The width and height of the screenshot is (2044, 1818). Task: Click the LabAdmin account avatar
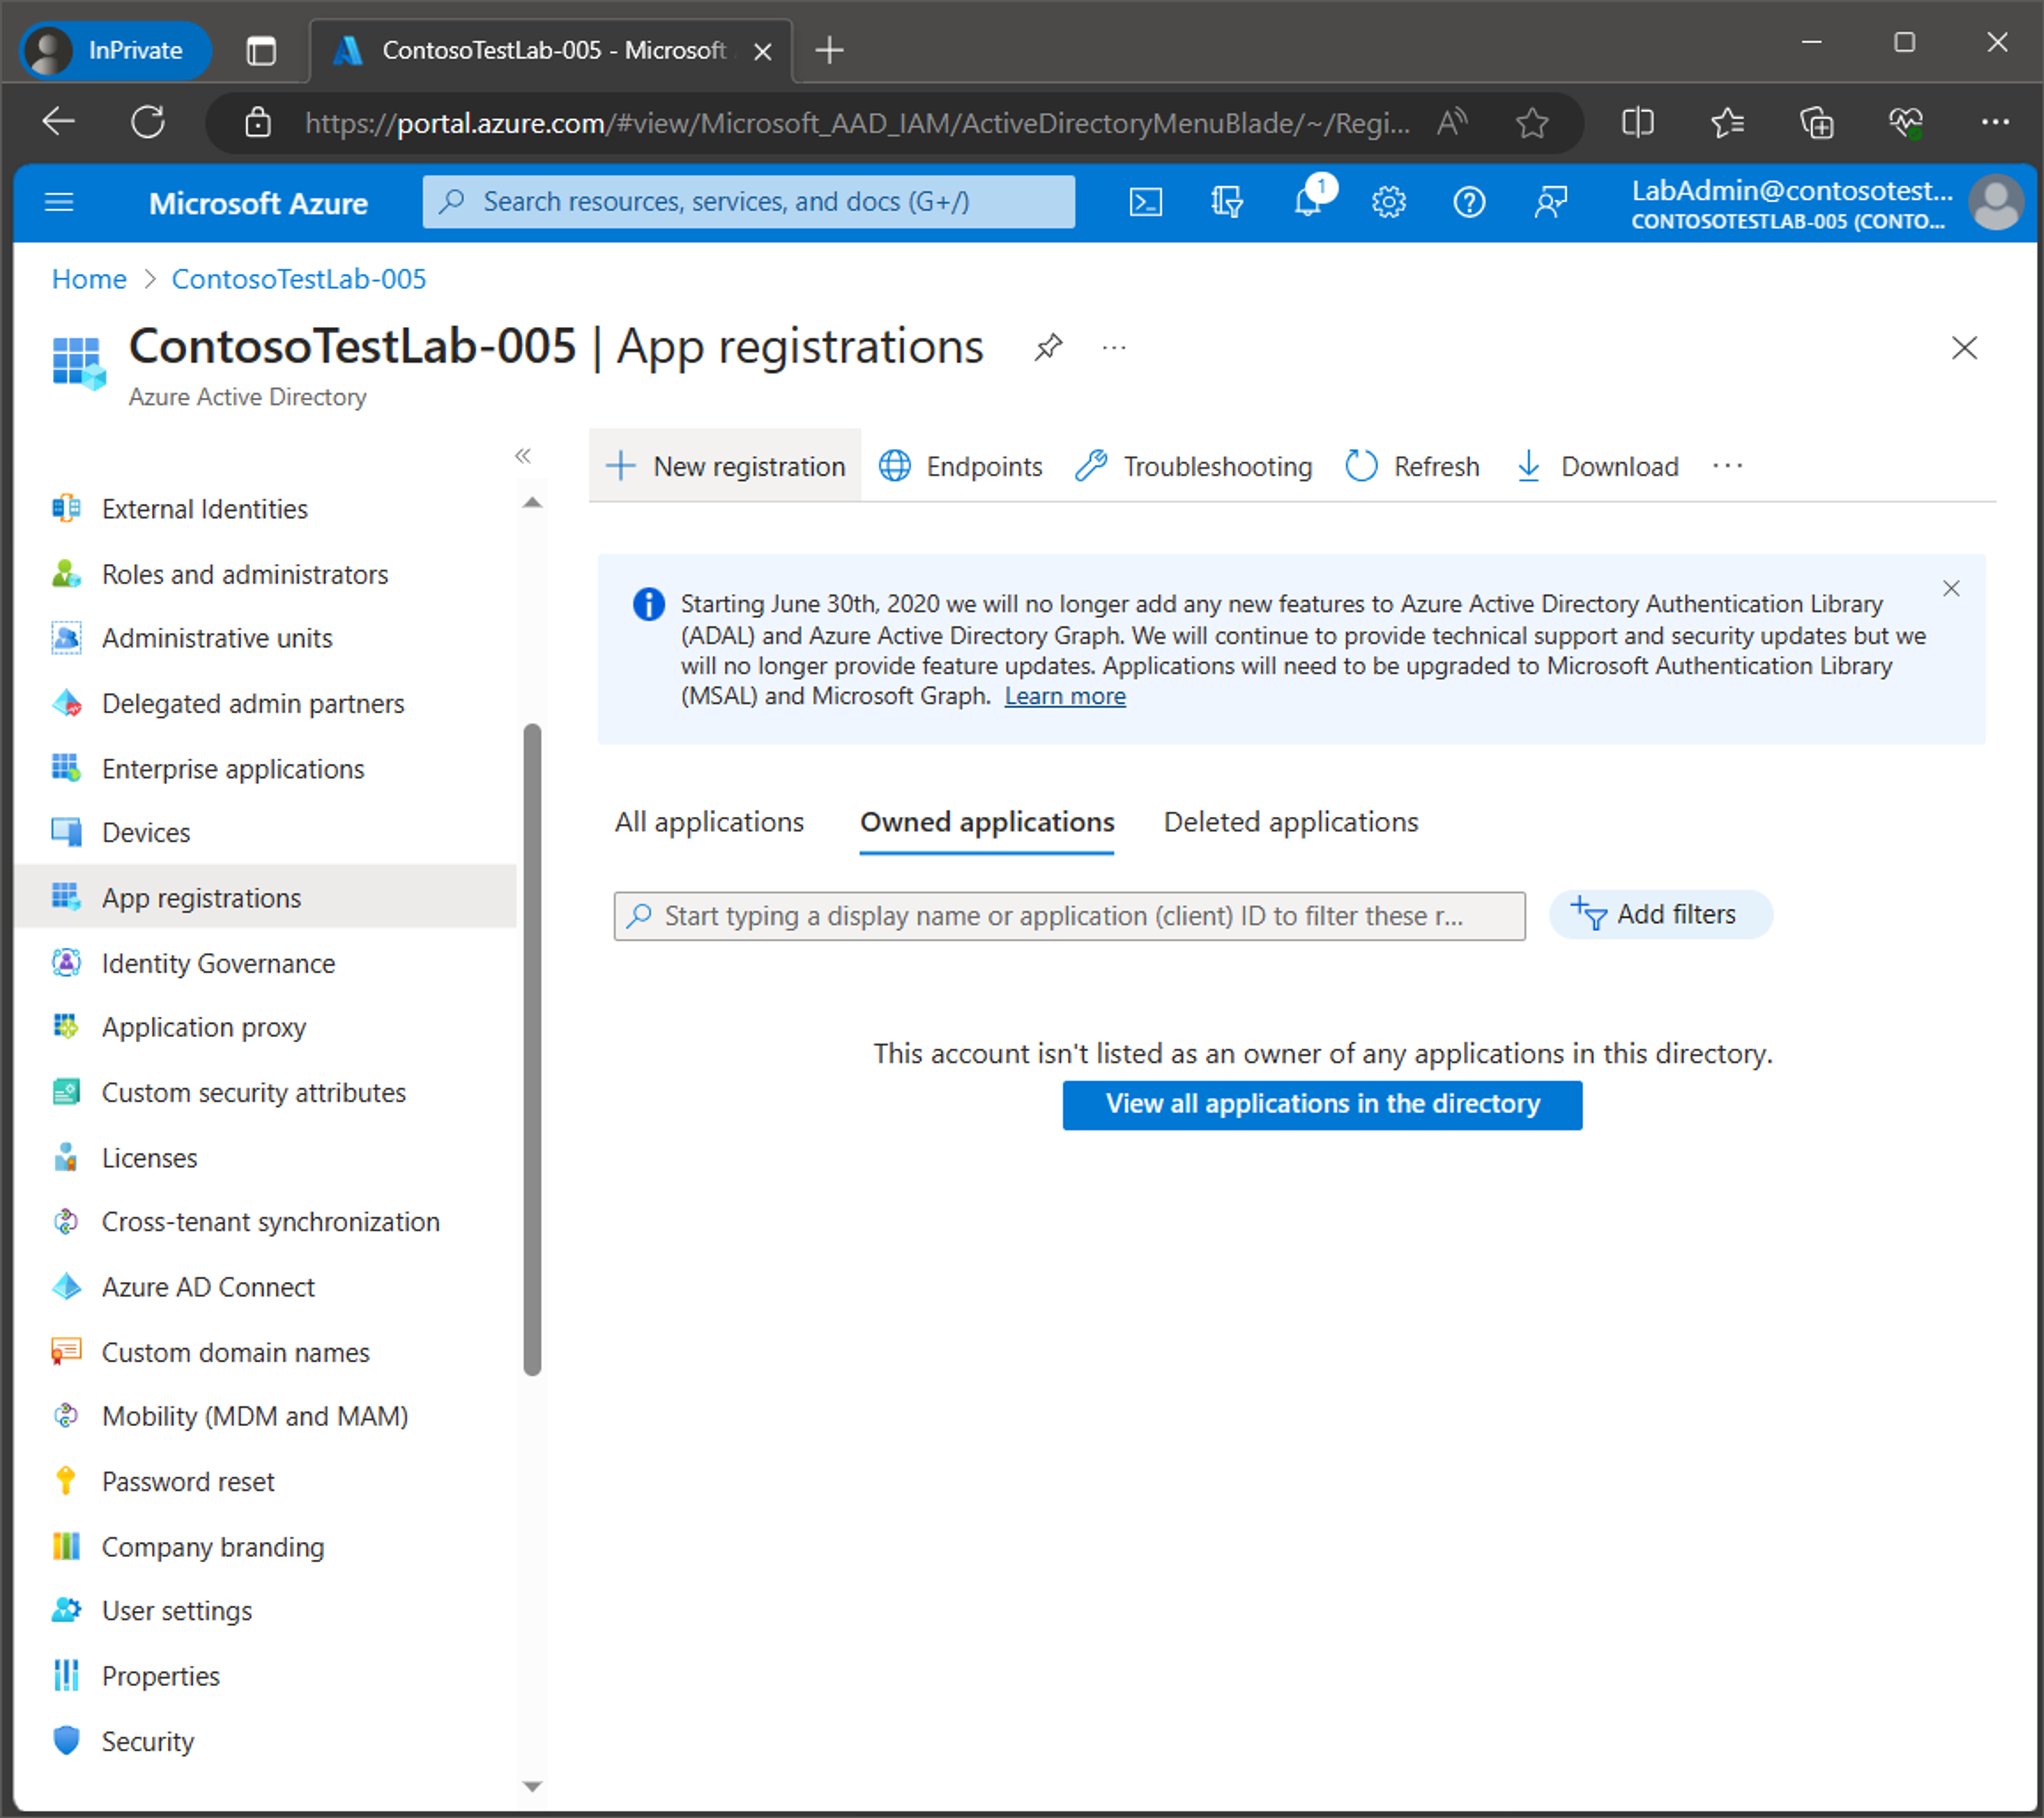[x=1996, y=203]
